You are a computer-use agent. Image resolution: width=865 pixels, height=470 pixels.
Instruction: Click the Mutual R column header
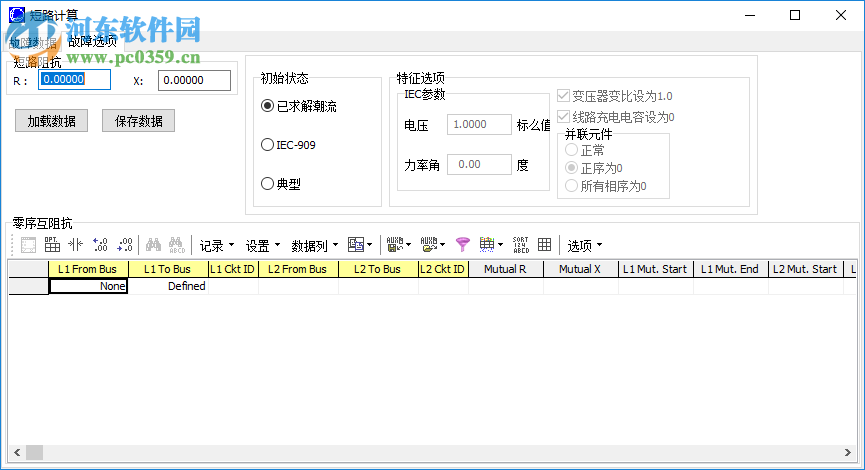(x=506, y=269)
